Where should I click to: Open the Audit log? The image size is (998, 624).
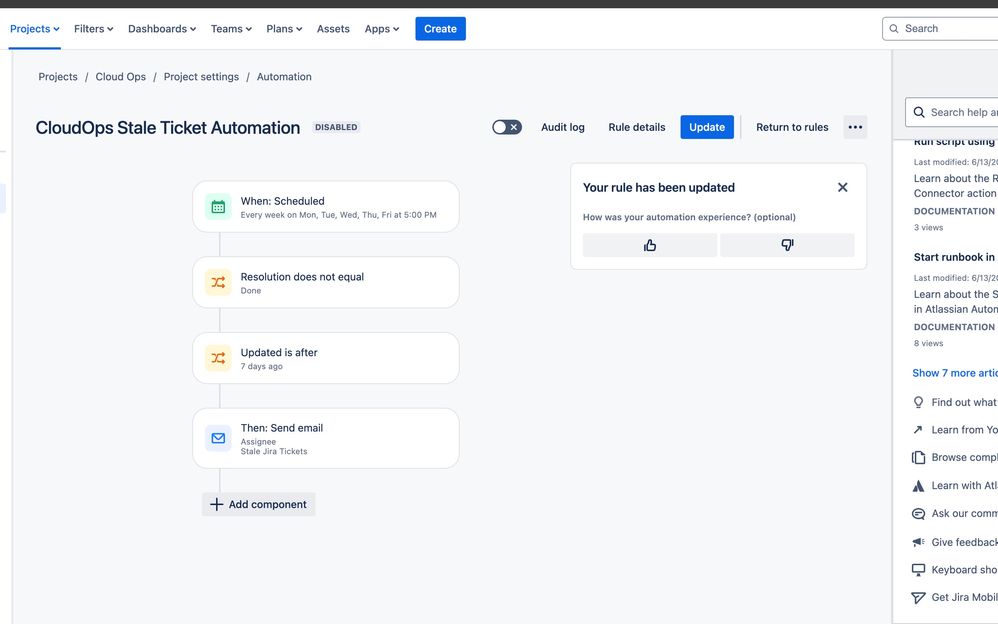pyautogui.click(x=563, y=127)
